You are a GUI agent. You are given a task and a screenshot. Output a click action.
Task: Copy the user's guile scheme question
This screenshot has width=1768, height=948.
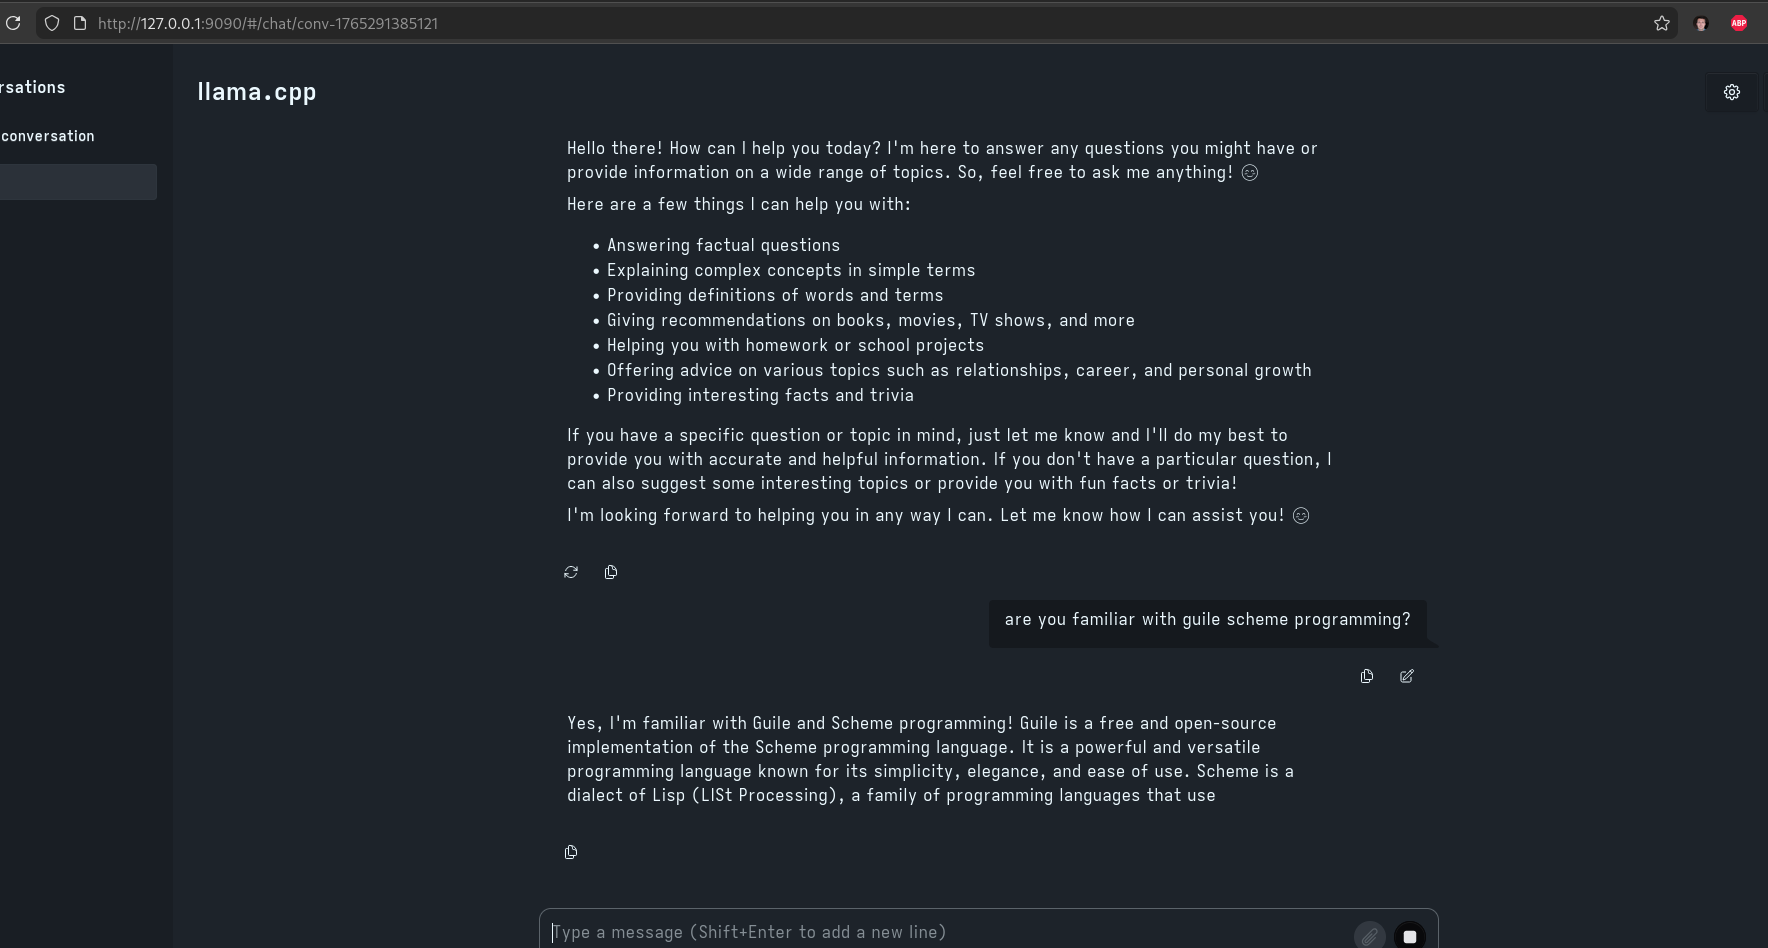click(x=1367, y=676)
